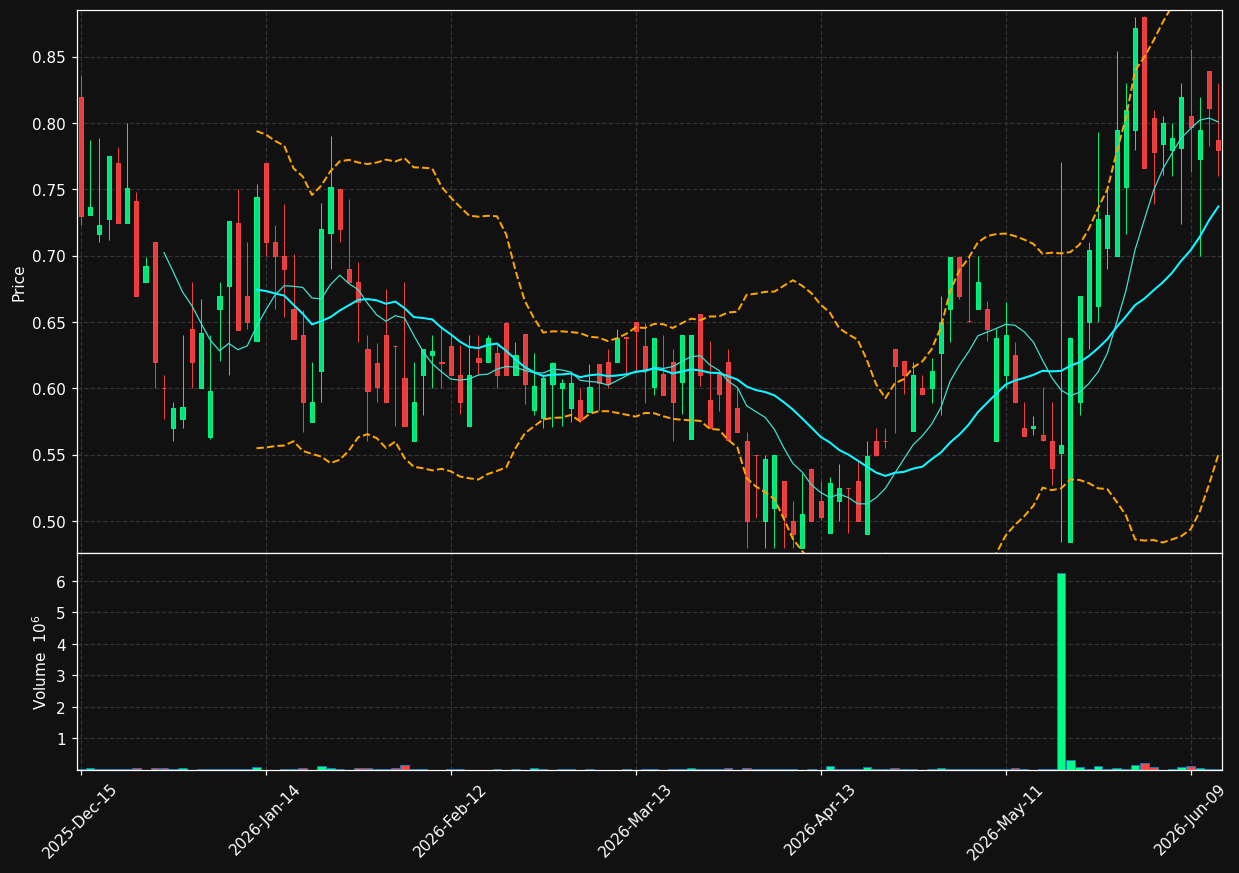This screenshot has height=873, width=1239.
Task: Click the volume axis value 3
Action: click(61, 676)
